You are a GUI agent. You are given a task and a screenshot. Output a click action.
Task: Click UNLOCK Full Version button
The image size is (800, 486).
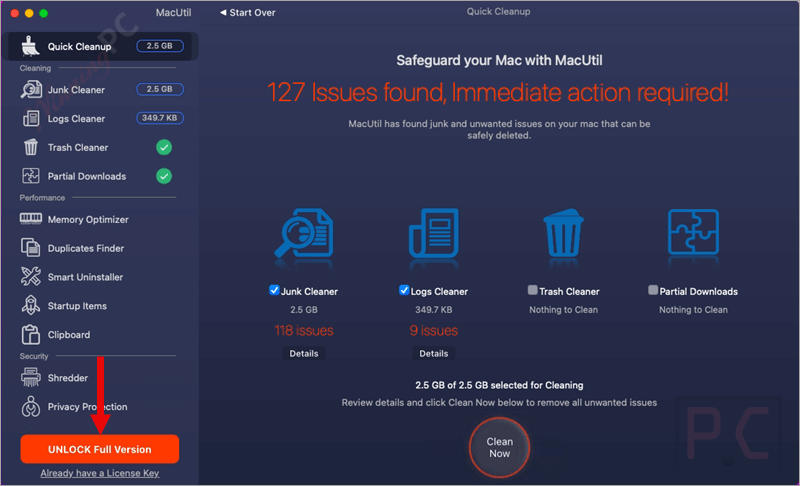coord(99,449)
